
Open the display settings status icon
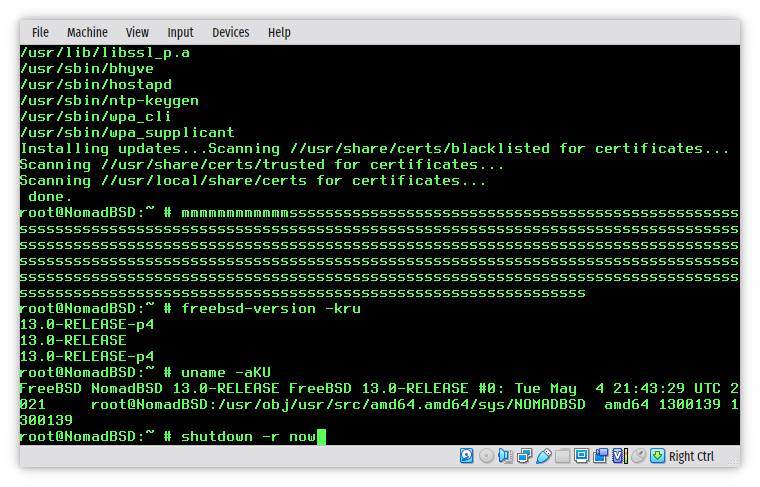point(581,456)
